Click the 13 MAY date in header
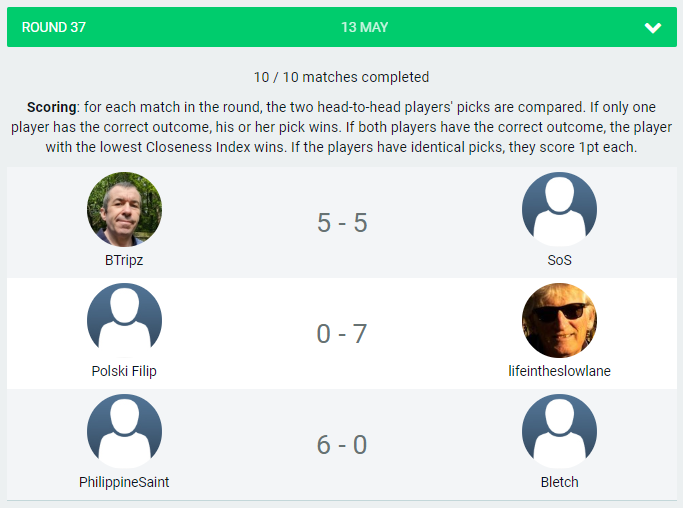Screen dimensions: 683x508 [364, 27]
